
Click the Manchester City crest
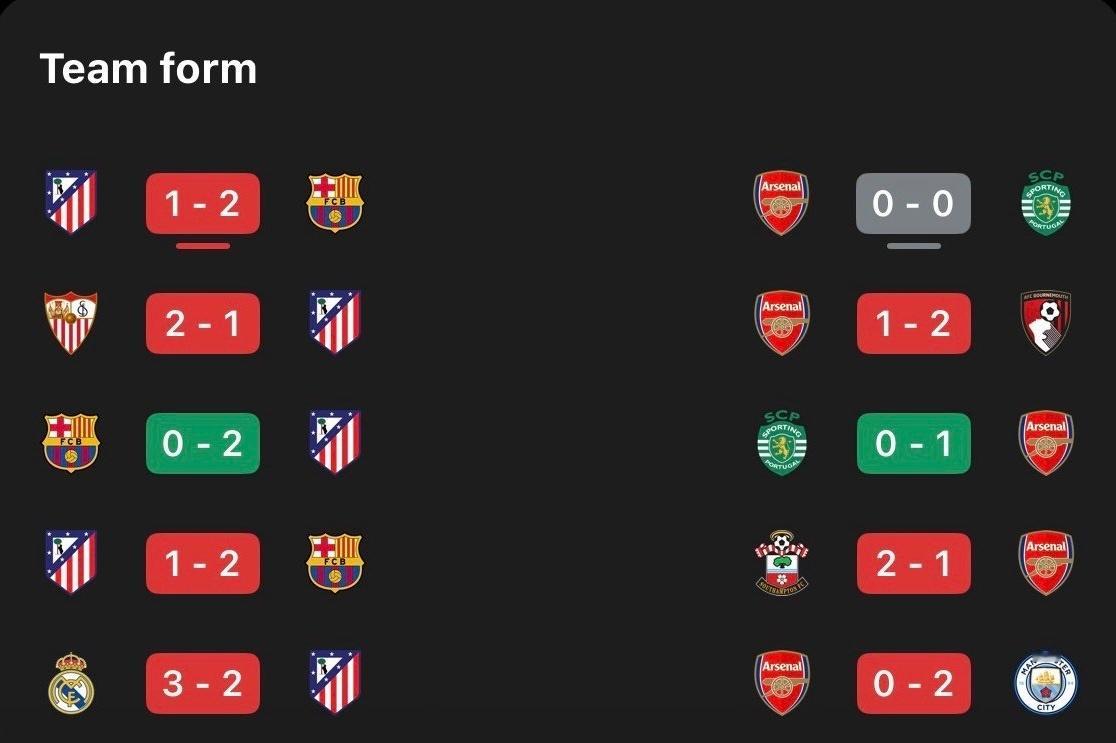tap(1046, 683)
